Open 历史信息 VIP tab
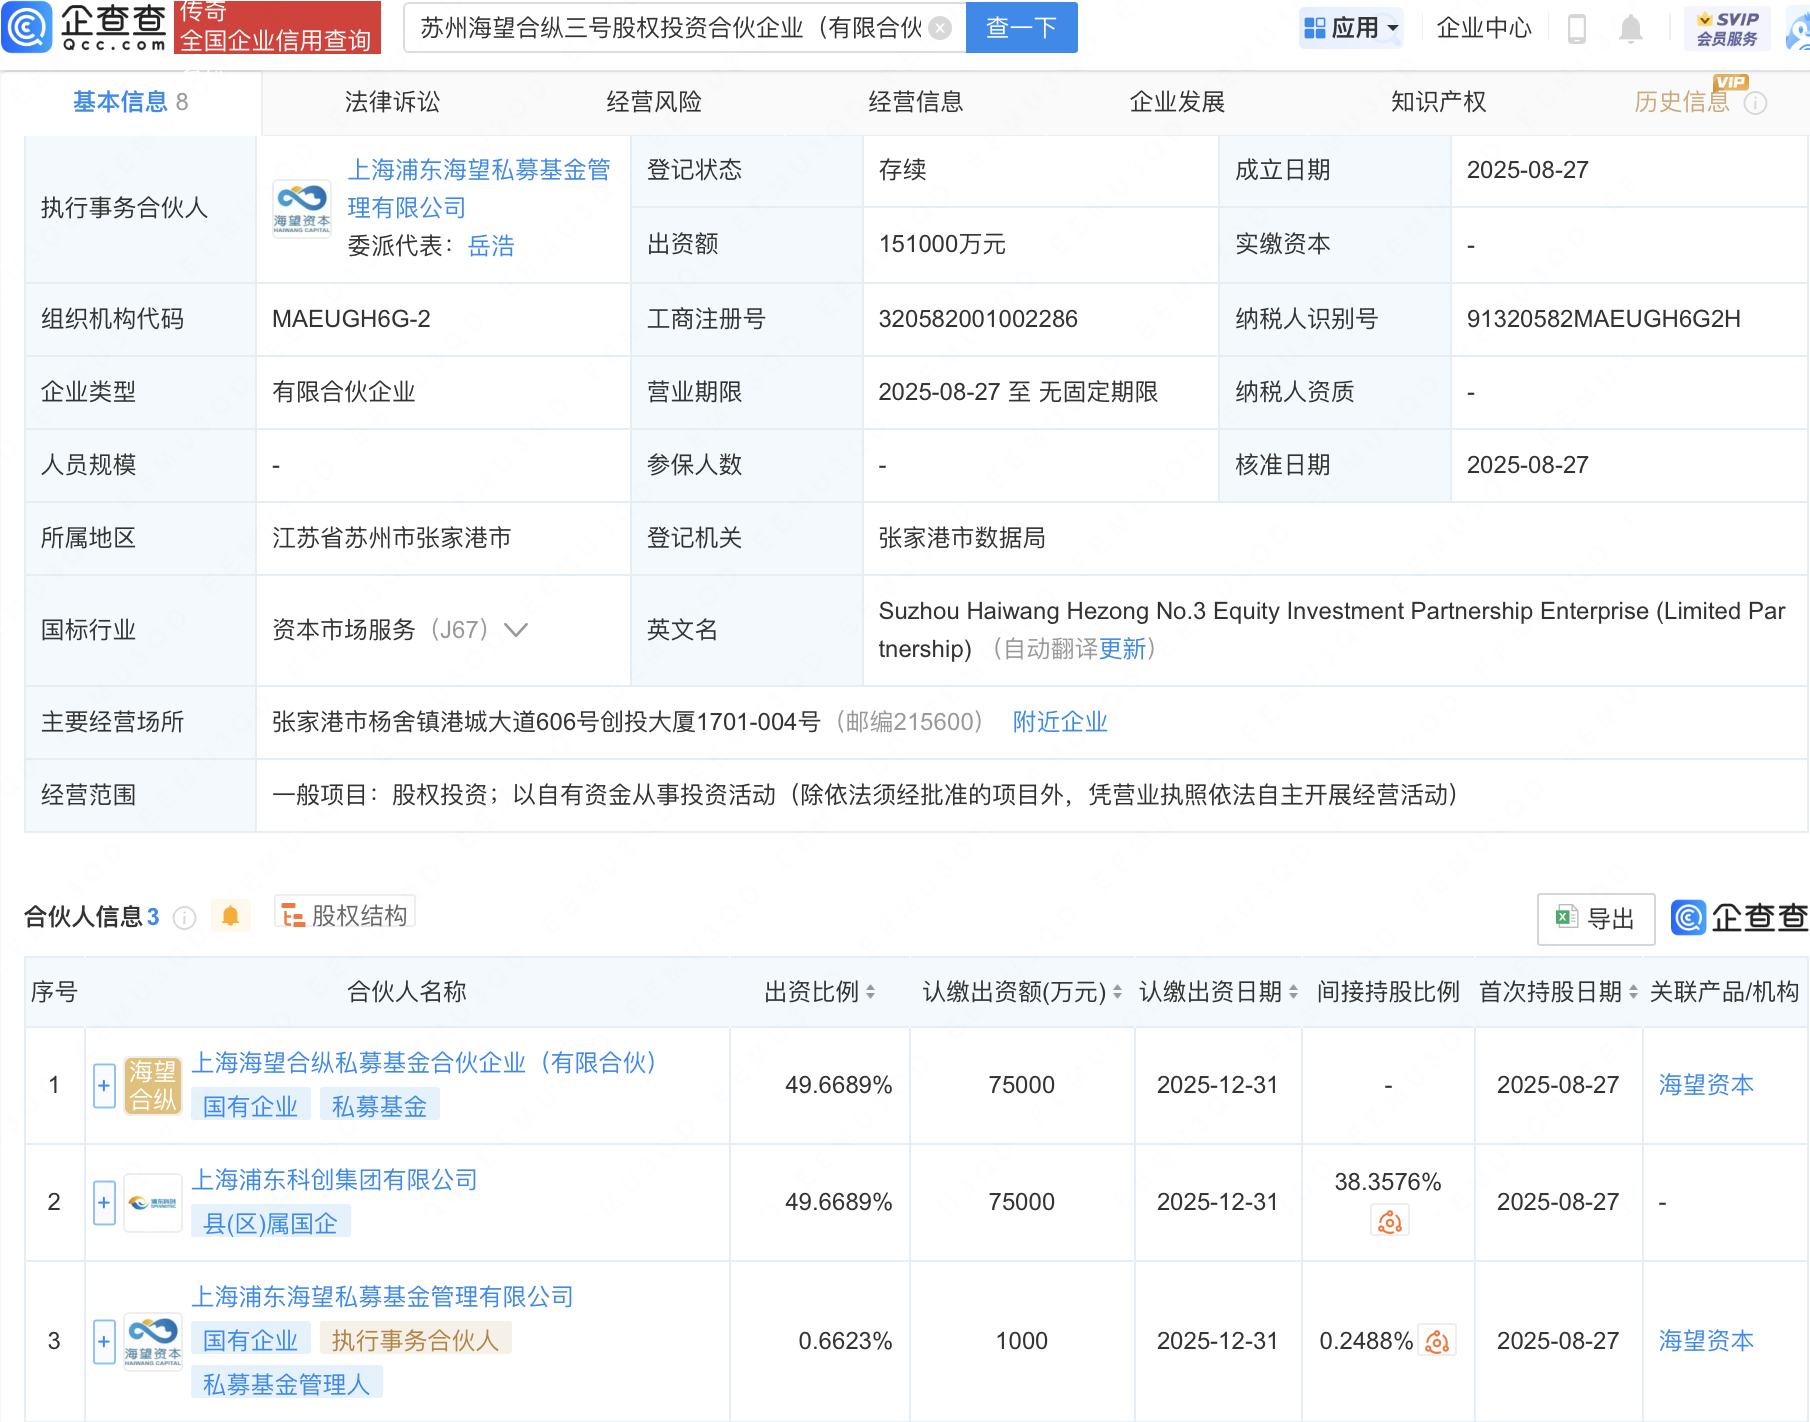Image resolution: width=1810 pixels, height=1422 pixels. pyautogui.click(x=1682, y=102)
